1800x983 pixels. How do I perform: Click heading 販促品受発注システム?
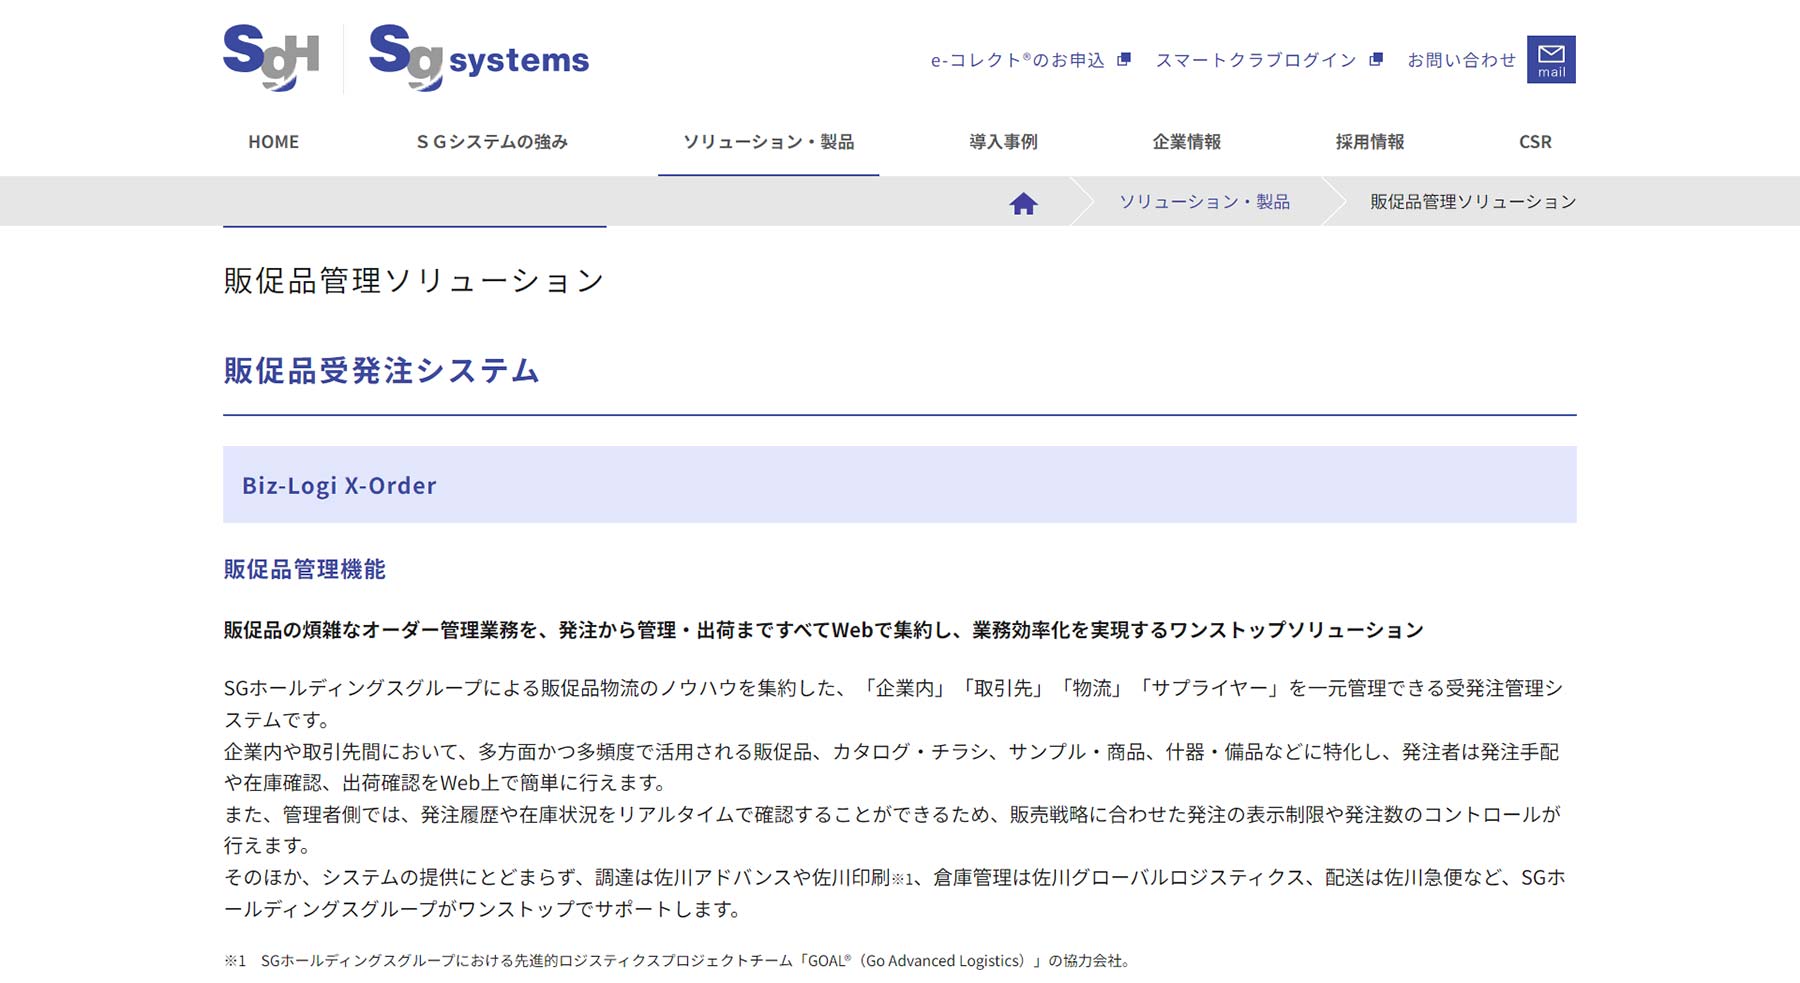tap(382, 371)
